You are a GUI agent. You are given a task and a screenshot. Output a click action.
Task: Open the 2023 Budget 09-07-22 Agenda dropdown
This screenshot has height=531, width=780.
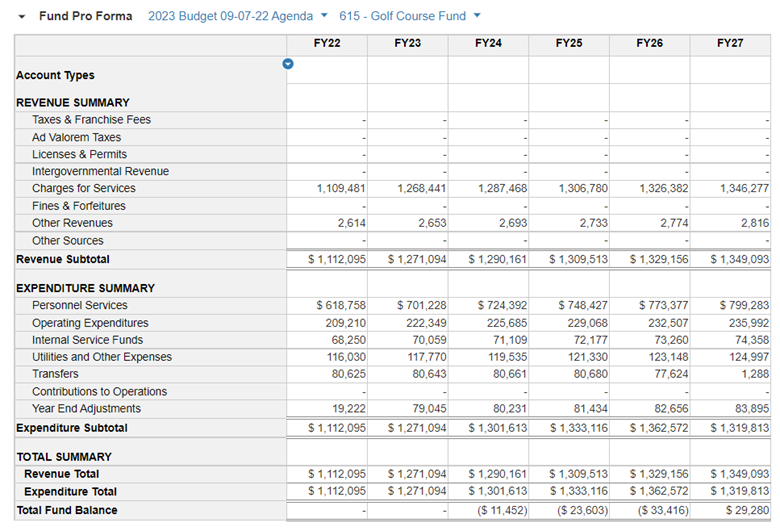tap(237, 16)
